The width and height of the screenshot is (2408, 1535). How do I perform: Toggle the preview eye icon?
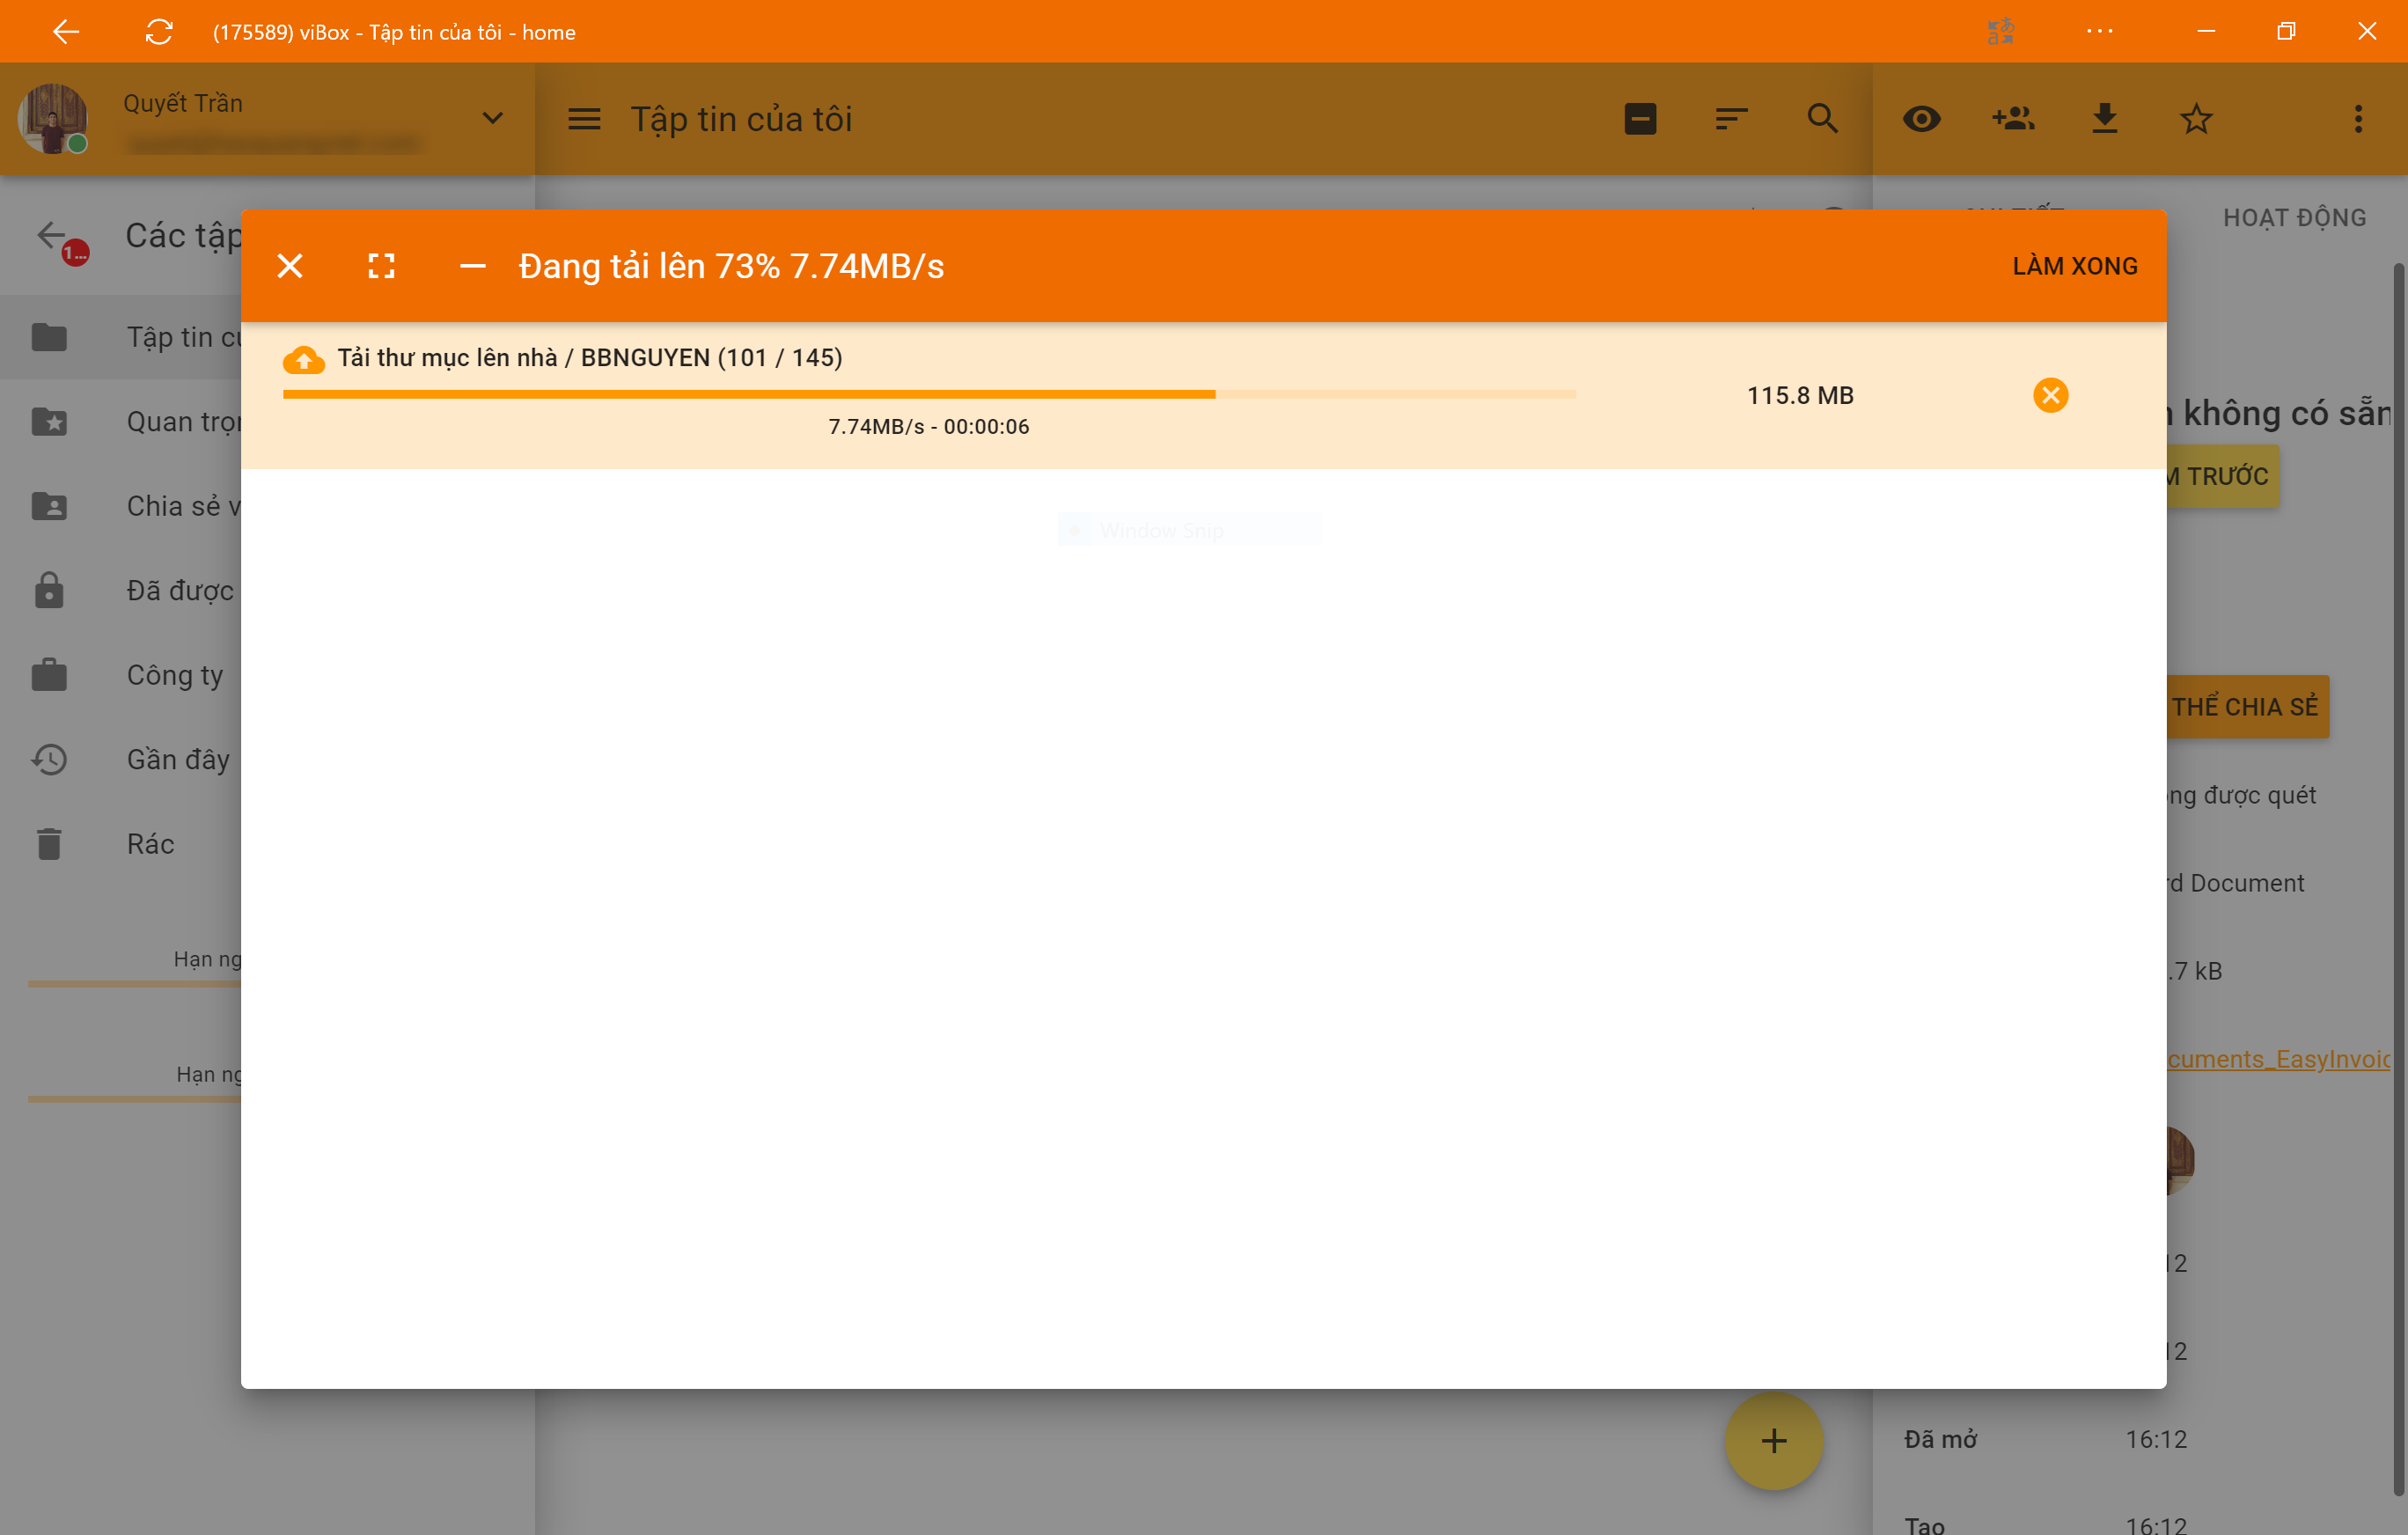pyautogui.click(x=1921, y=119)
